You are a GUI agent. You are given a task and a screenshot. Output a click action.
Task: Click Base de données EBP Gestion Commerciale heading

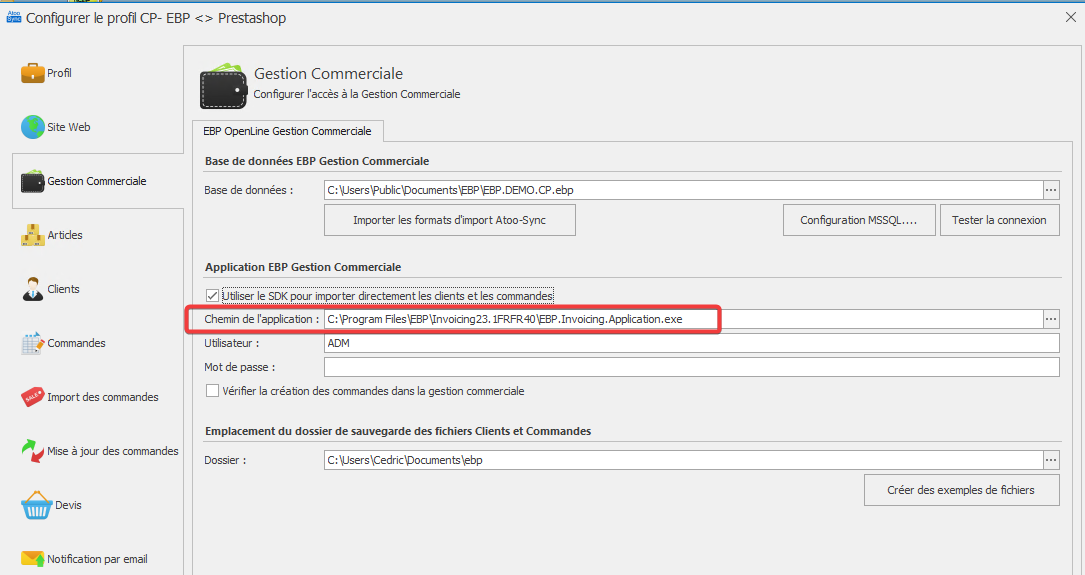tap(317, 161)
